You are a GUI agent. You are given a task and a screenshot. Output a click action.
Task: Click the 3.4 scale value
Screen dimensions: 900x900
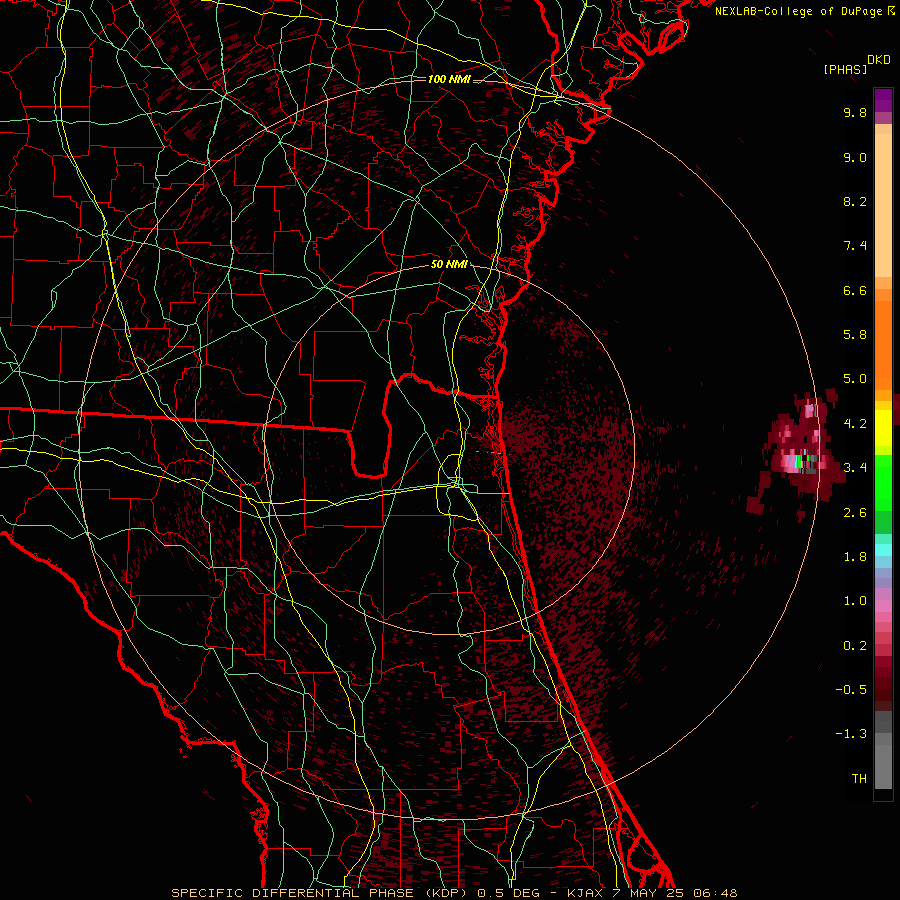[x=855, y=468]
